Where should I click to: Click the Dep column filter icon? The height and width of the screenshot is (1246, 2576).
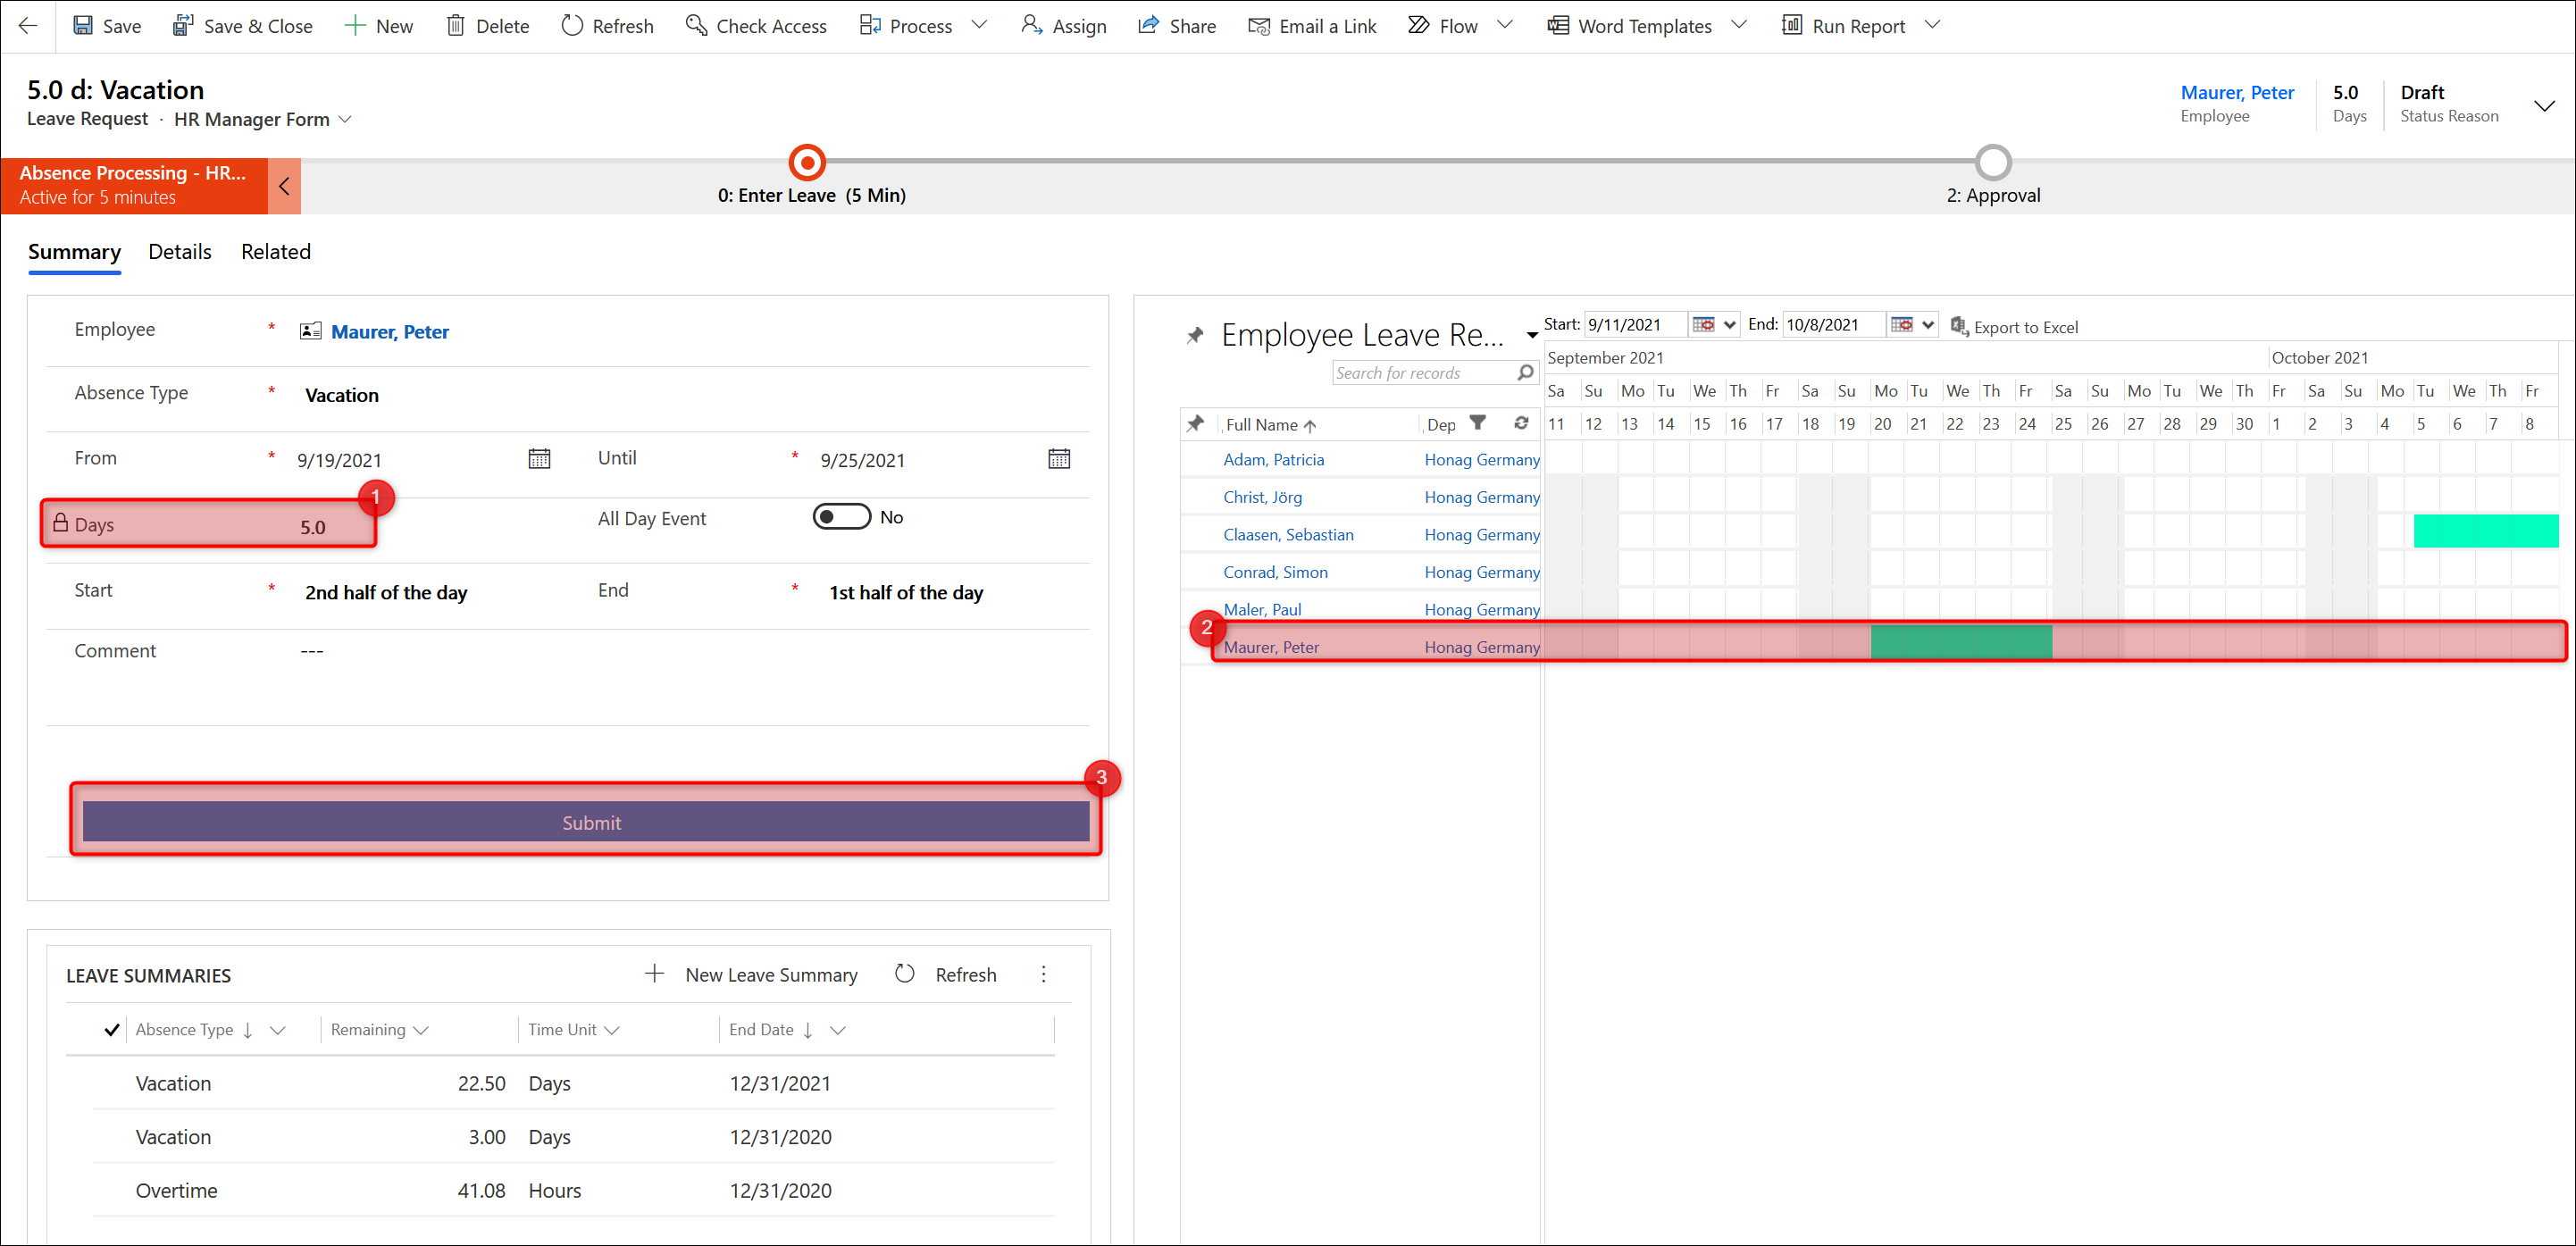(1477, 423)
